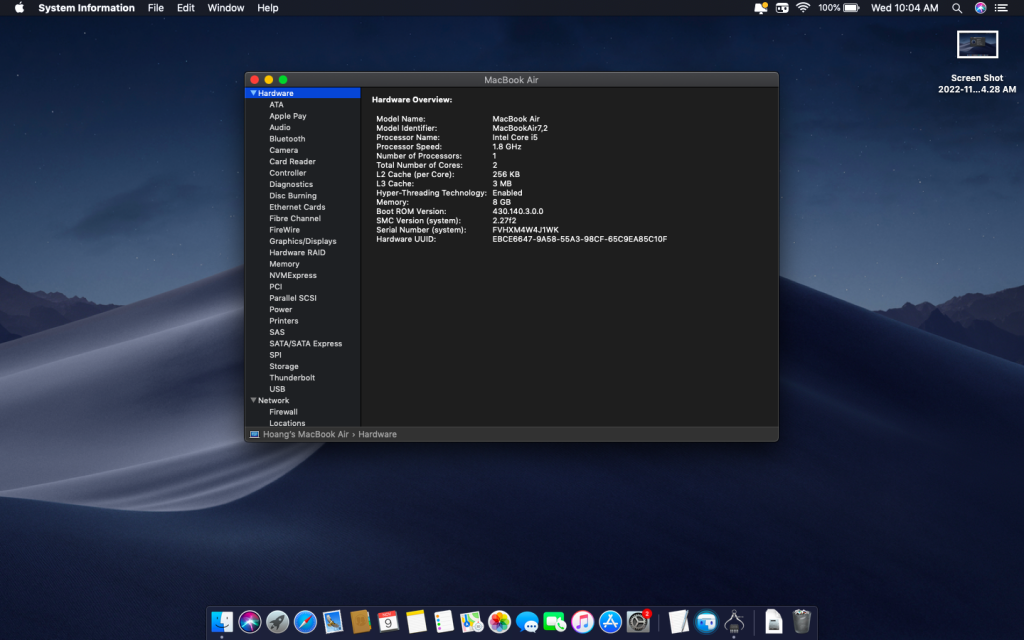The height and width of the screenshot is (640, 1024).
Task: Open Photos flower icon in Dock
Action: [499, 621]
